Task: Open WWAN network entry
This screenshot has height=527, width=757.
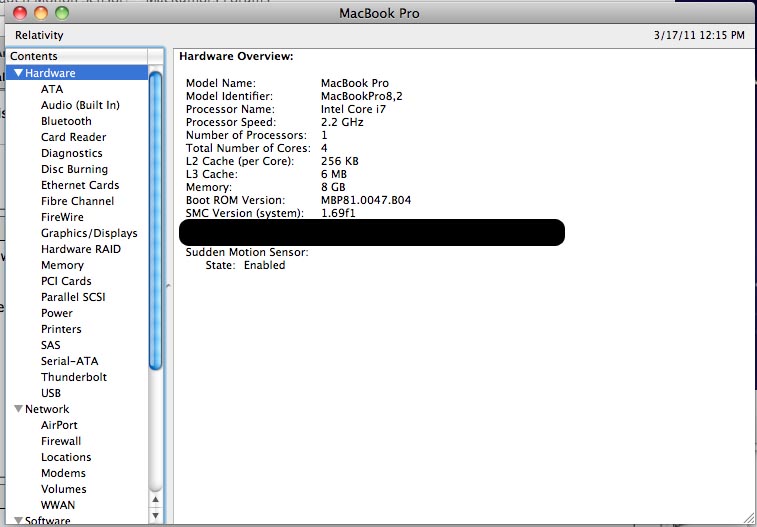Action: [x=58, y=505]
